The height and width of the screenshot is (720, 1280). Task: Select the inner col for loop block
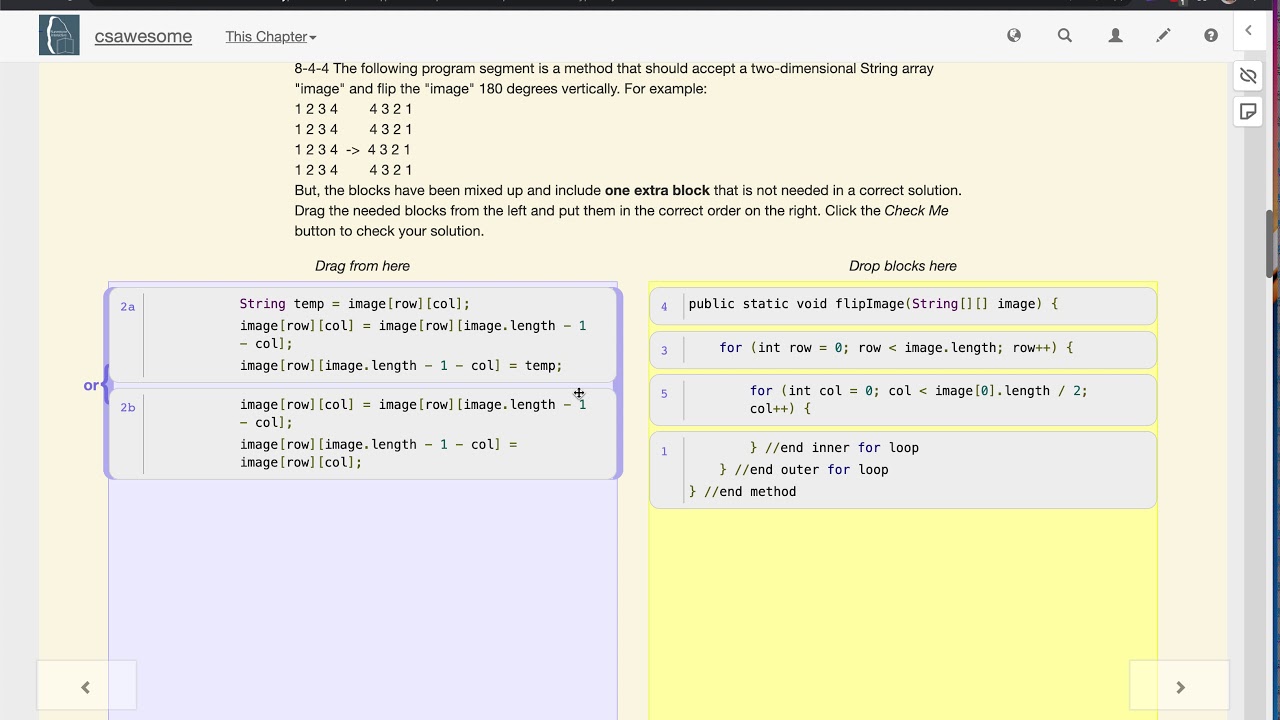coord(903,400)
